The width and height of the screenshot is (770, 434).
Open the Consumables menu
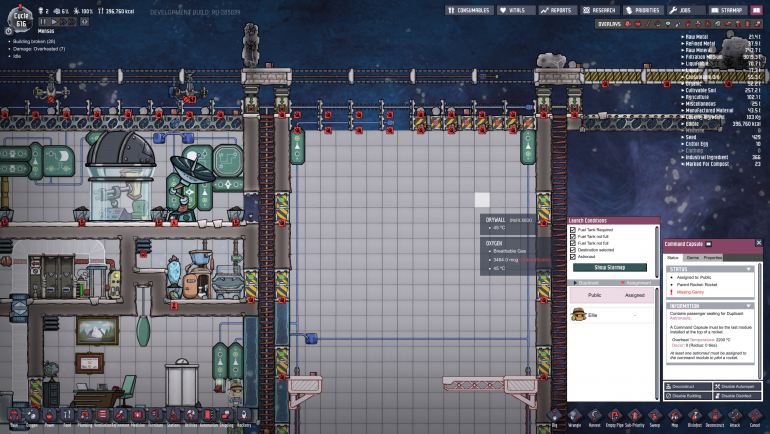(x=469, y=10)
